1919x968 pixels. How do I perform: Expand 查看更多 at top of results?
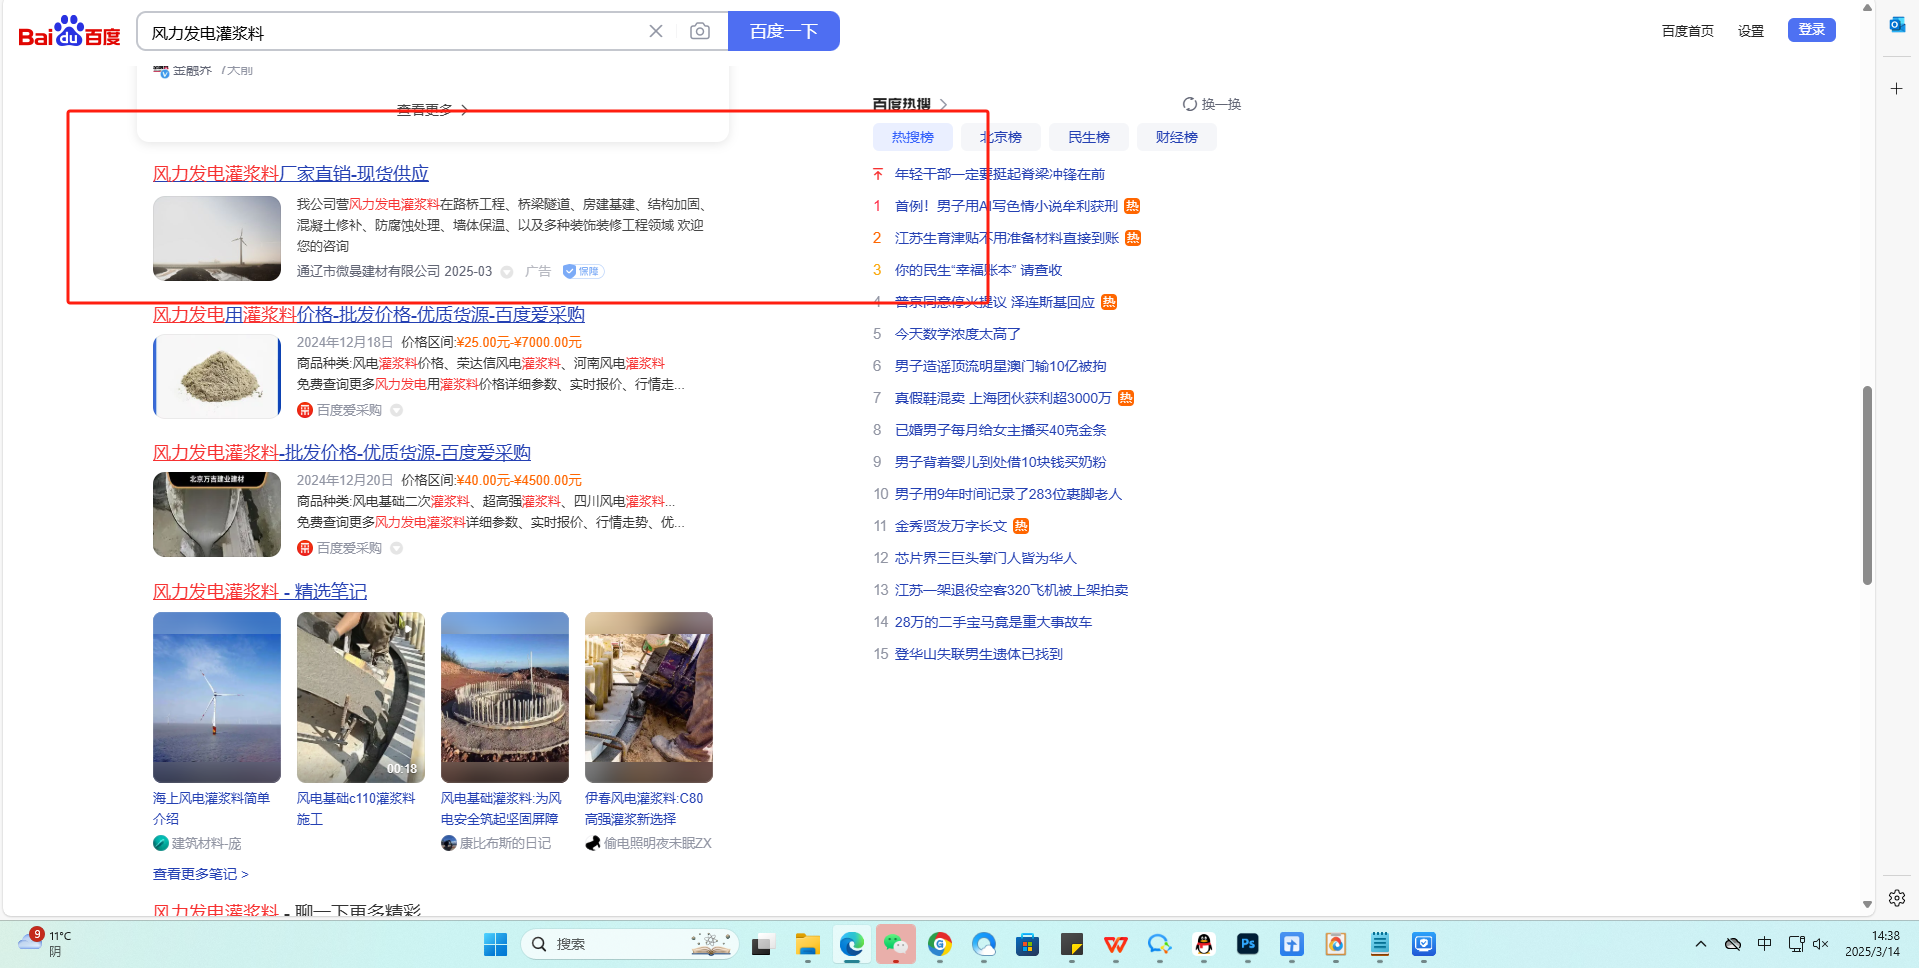click(x=432, y=110)
